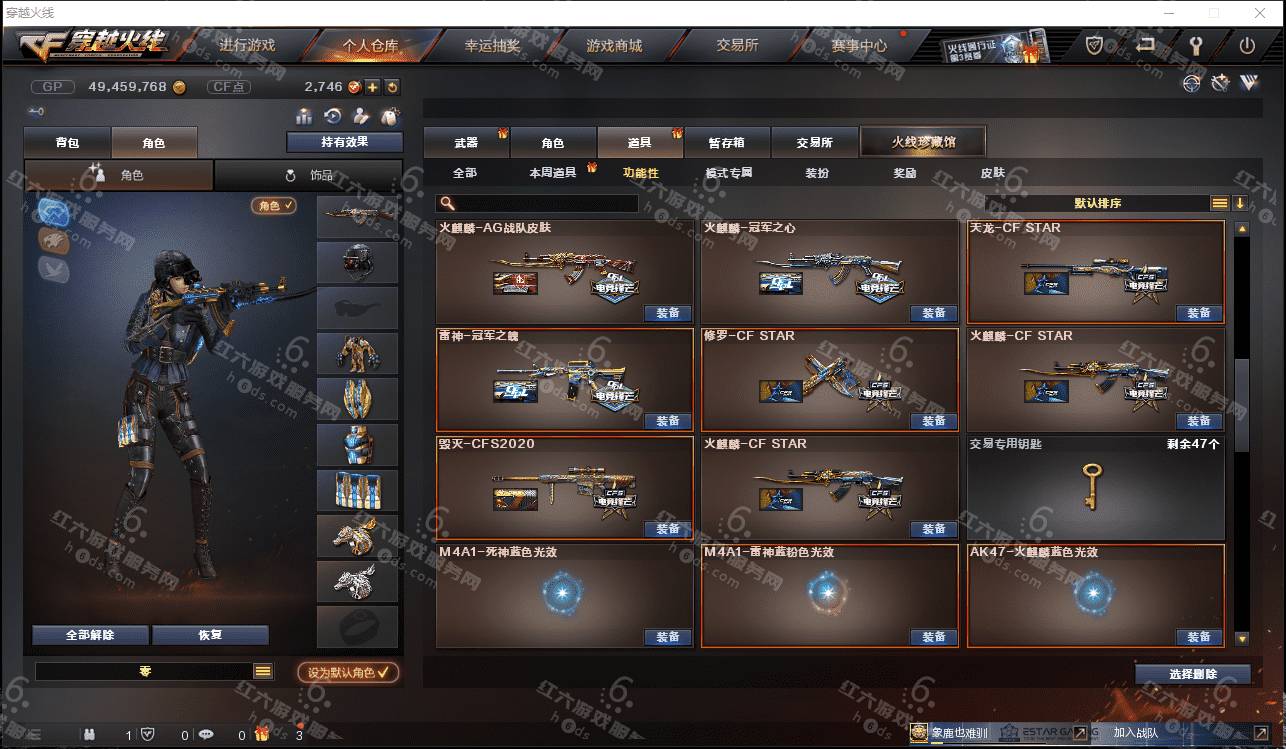Toggle list view icon beside 默认排序

1220,203
